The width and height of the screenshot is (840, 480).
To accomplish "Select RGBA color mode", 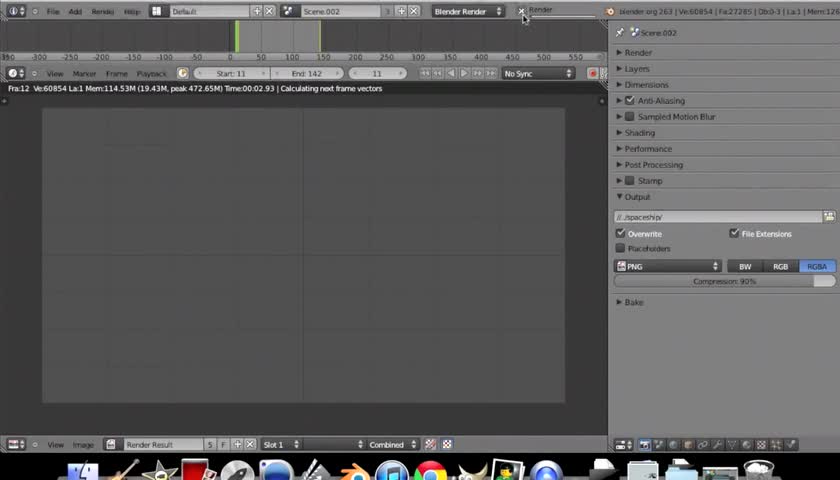I will click(817, 266).
